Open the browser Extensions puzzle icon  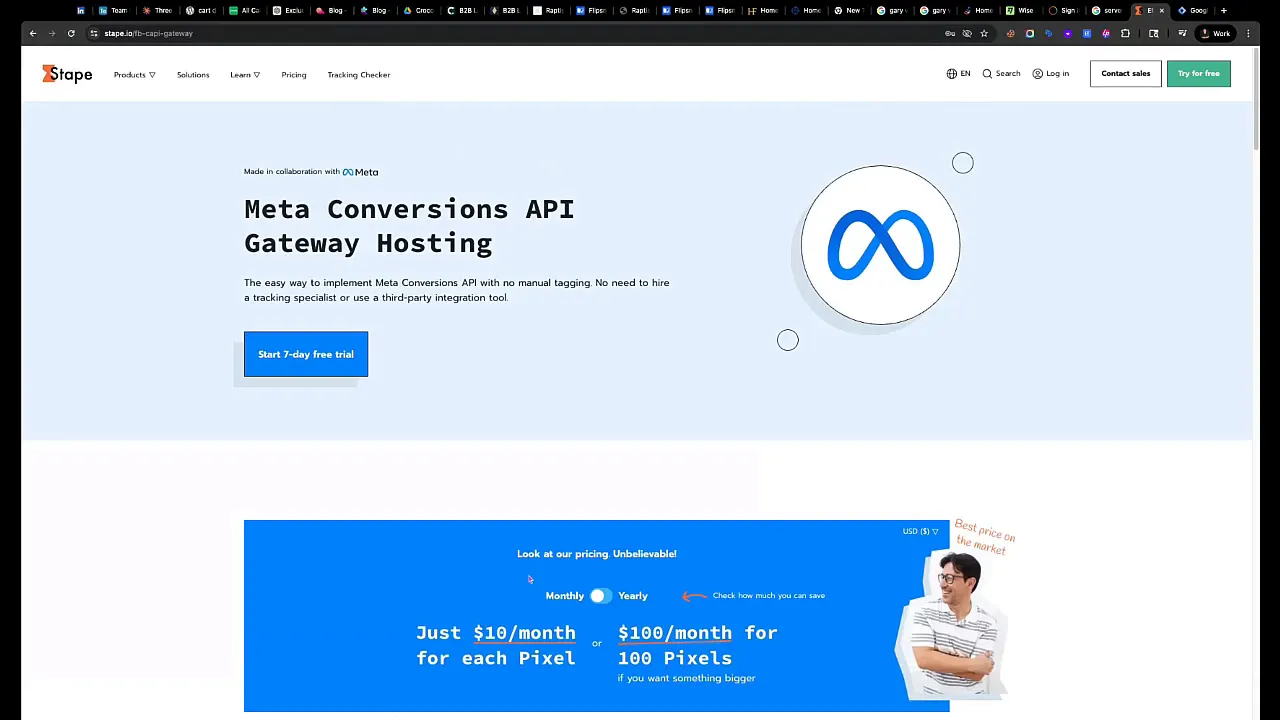pyautogui.click(x=1126, y=33)
